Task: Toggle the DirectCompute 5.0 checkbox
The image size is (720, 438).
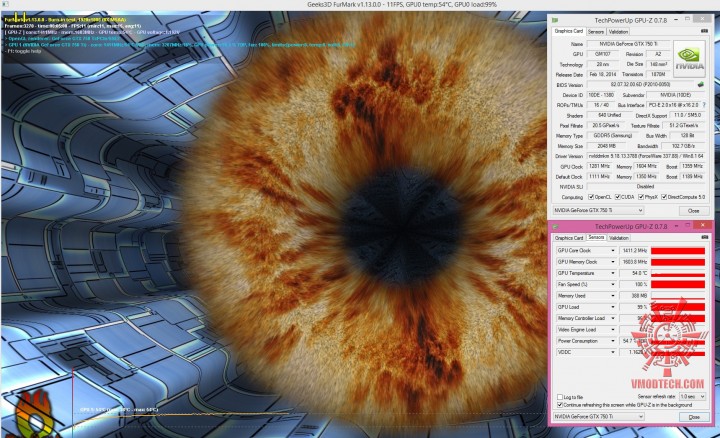Action: (664, 197)
